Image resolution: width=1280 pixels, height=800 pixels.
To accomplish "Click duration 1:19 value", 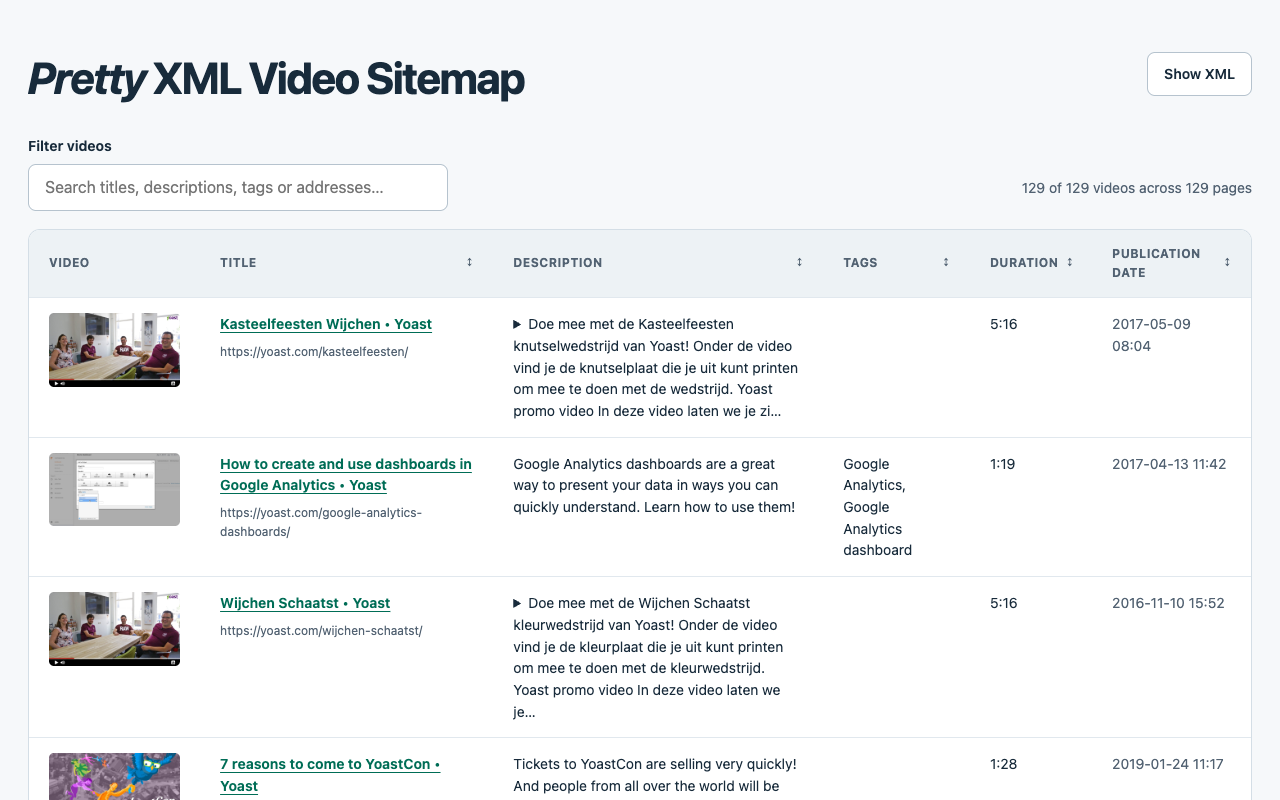I will click(x=1002, y=464).
